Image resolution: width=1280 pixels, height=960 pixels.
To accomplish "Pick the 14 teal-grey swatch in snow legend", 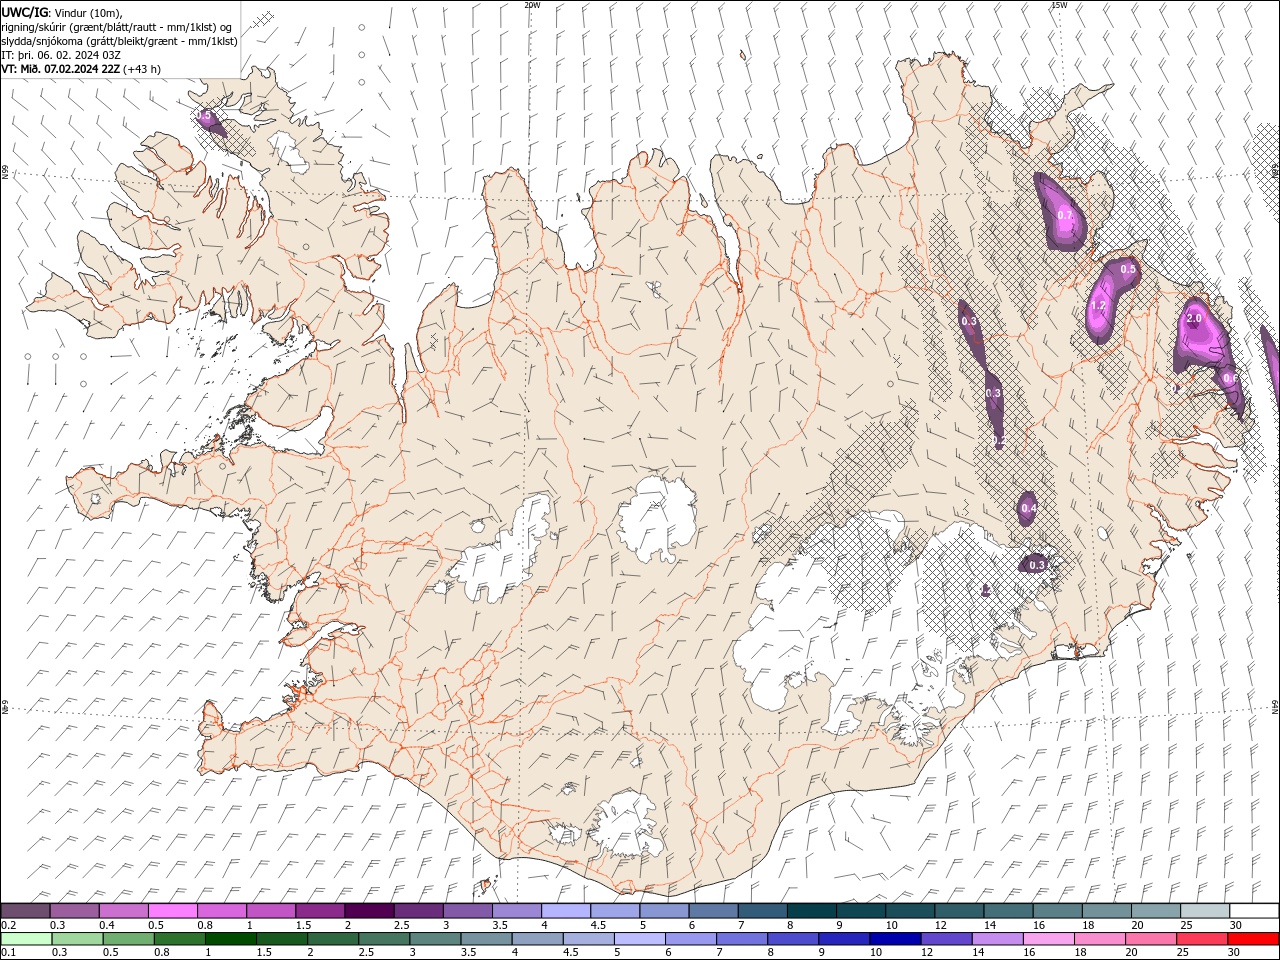I will 1008,911.
